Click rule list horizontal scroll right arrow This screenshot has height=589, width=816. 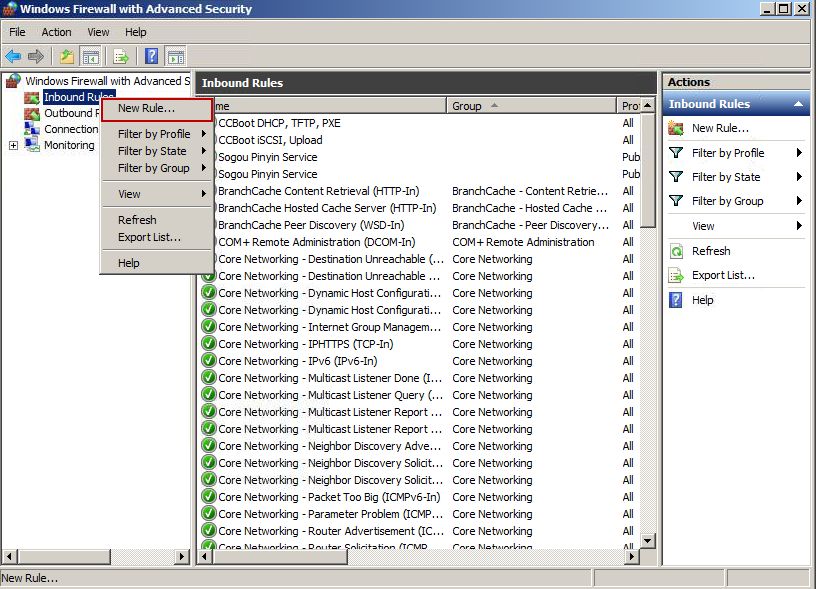coord(632,557)
